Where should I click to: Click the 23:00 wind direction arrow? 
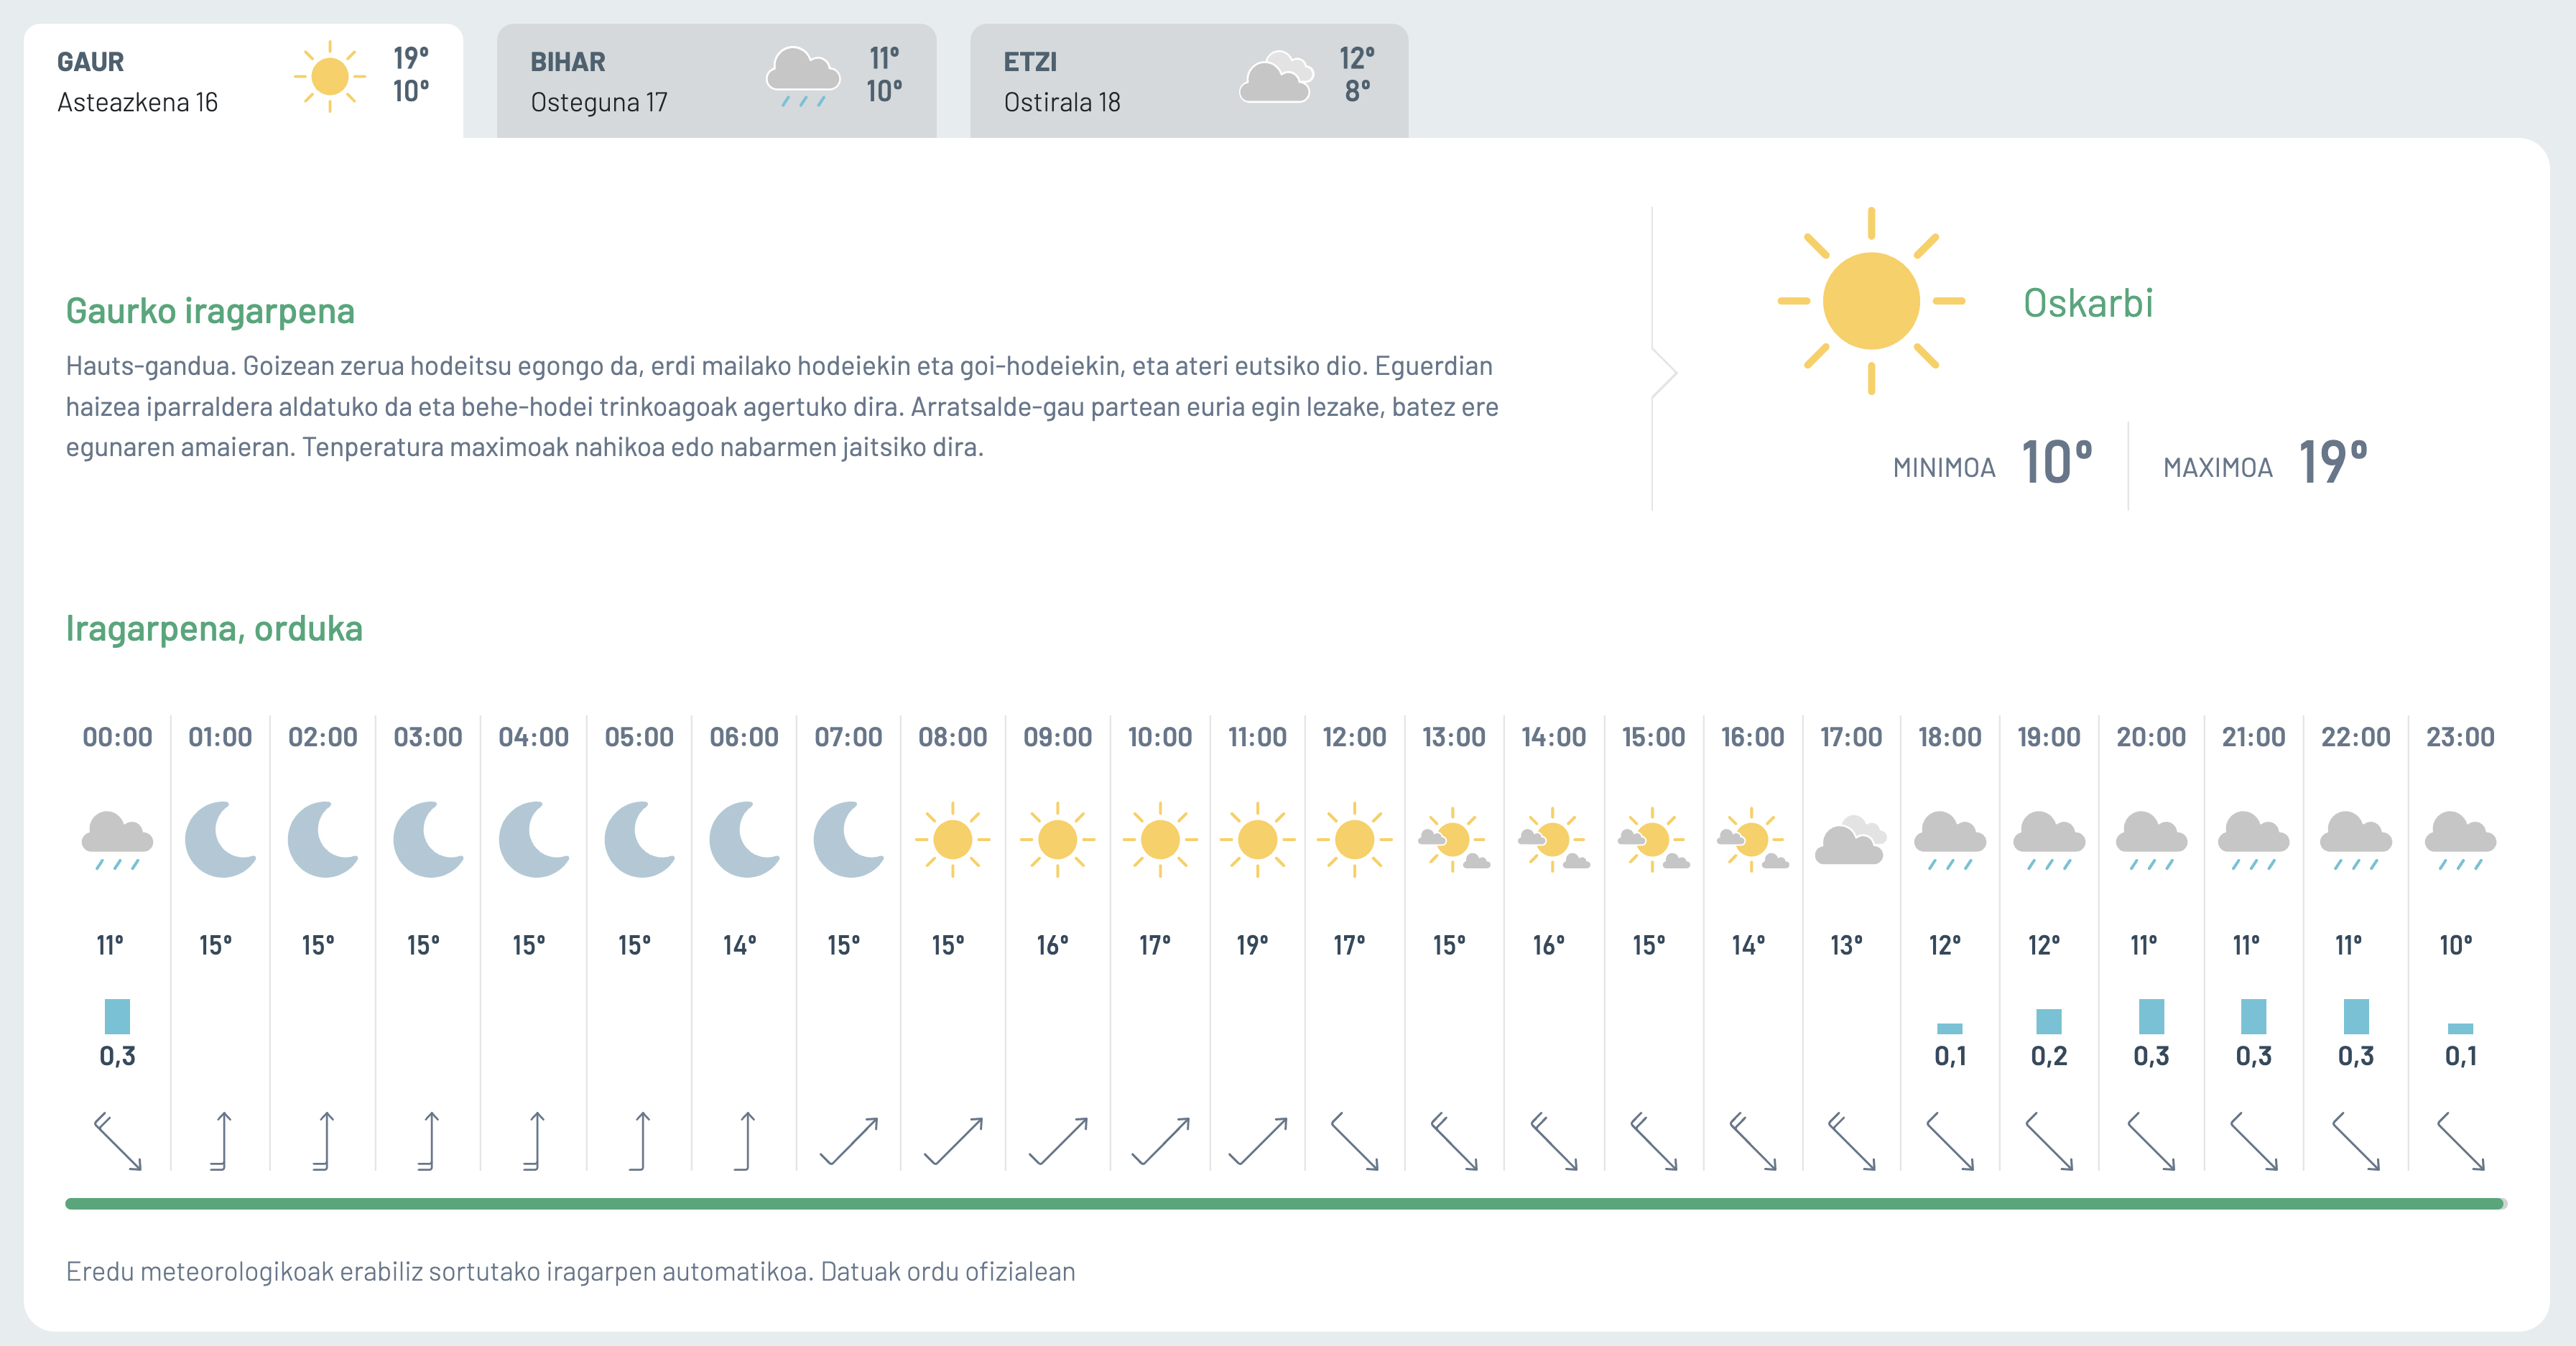[2460, 1141]
